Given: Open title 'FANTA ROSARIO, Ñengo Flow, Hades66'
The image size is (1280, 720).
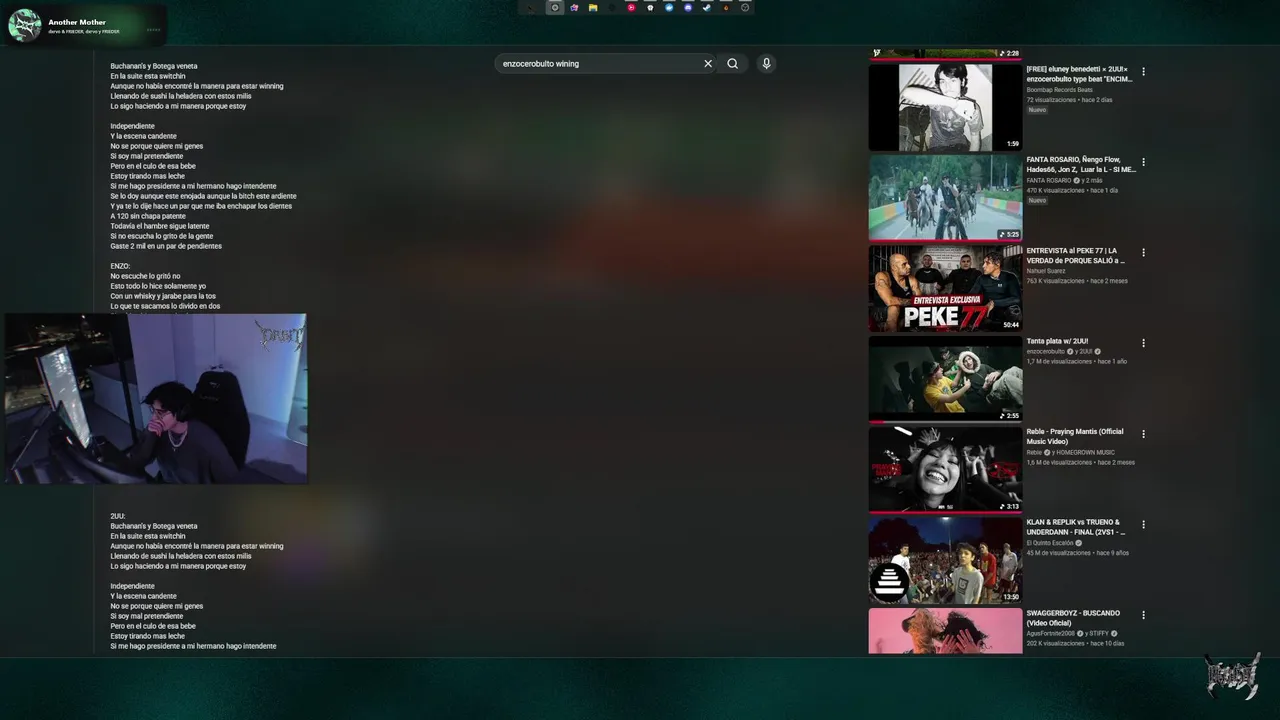Looking at the screenshot, I should point(1081,164).
